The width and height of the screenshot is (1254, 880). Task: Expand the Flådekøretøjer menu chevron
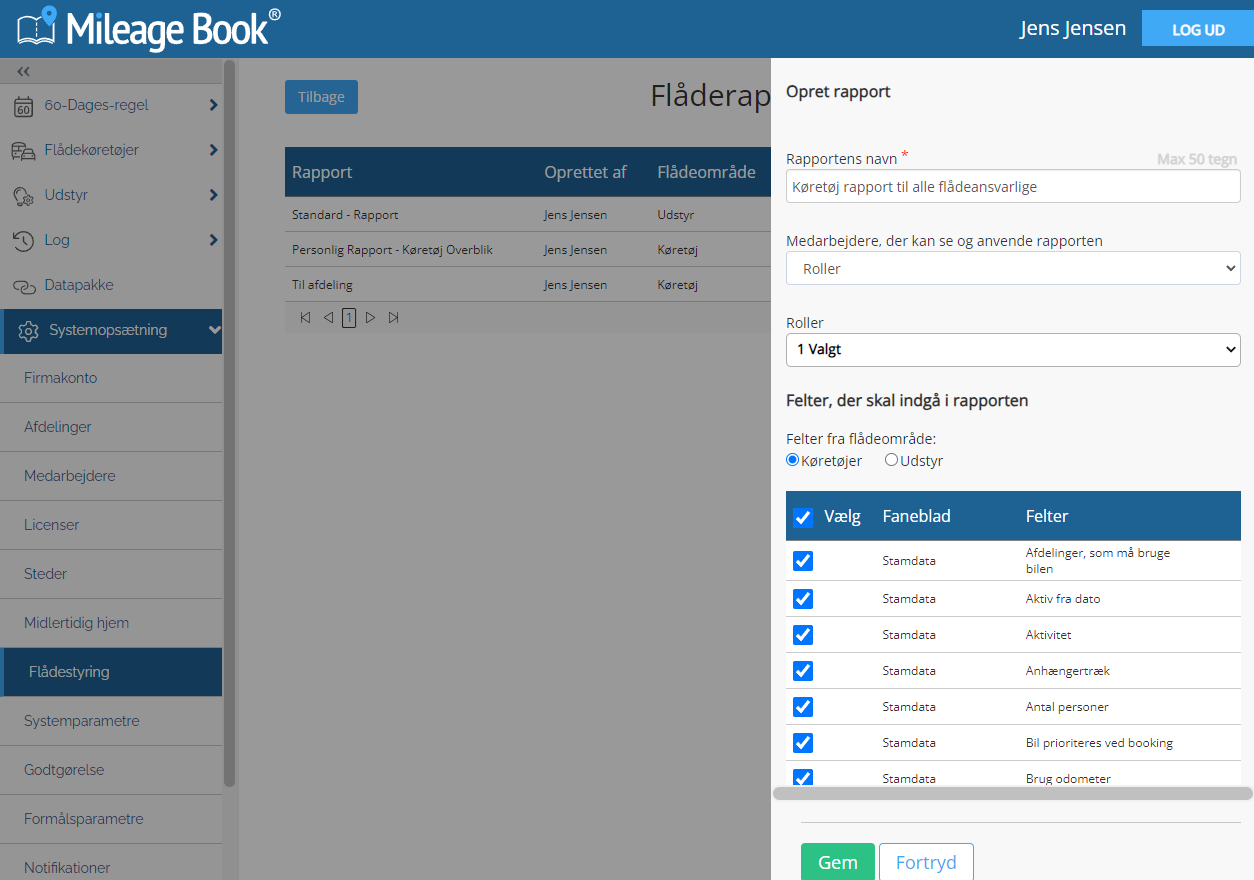213,150
